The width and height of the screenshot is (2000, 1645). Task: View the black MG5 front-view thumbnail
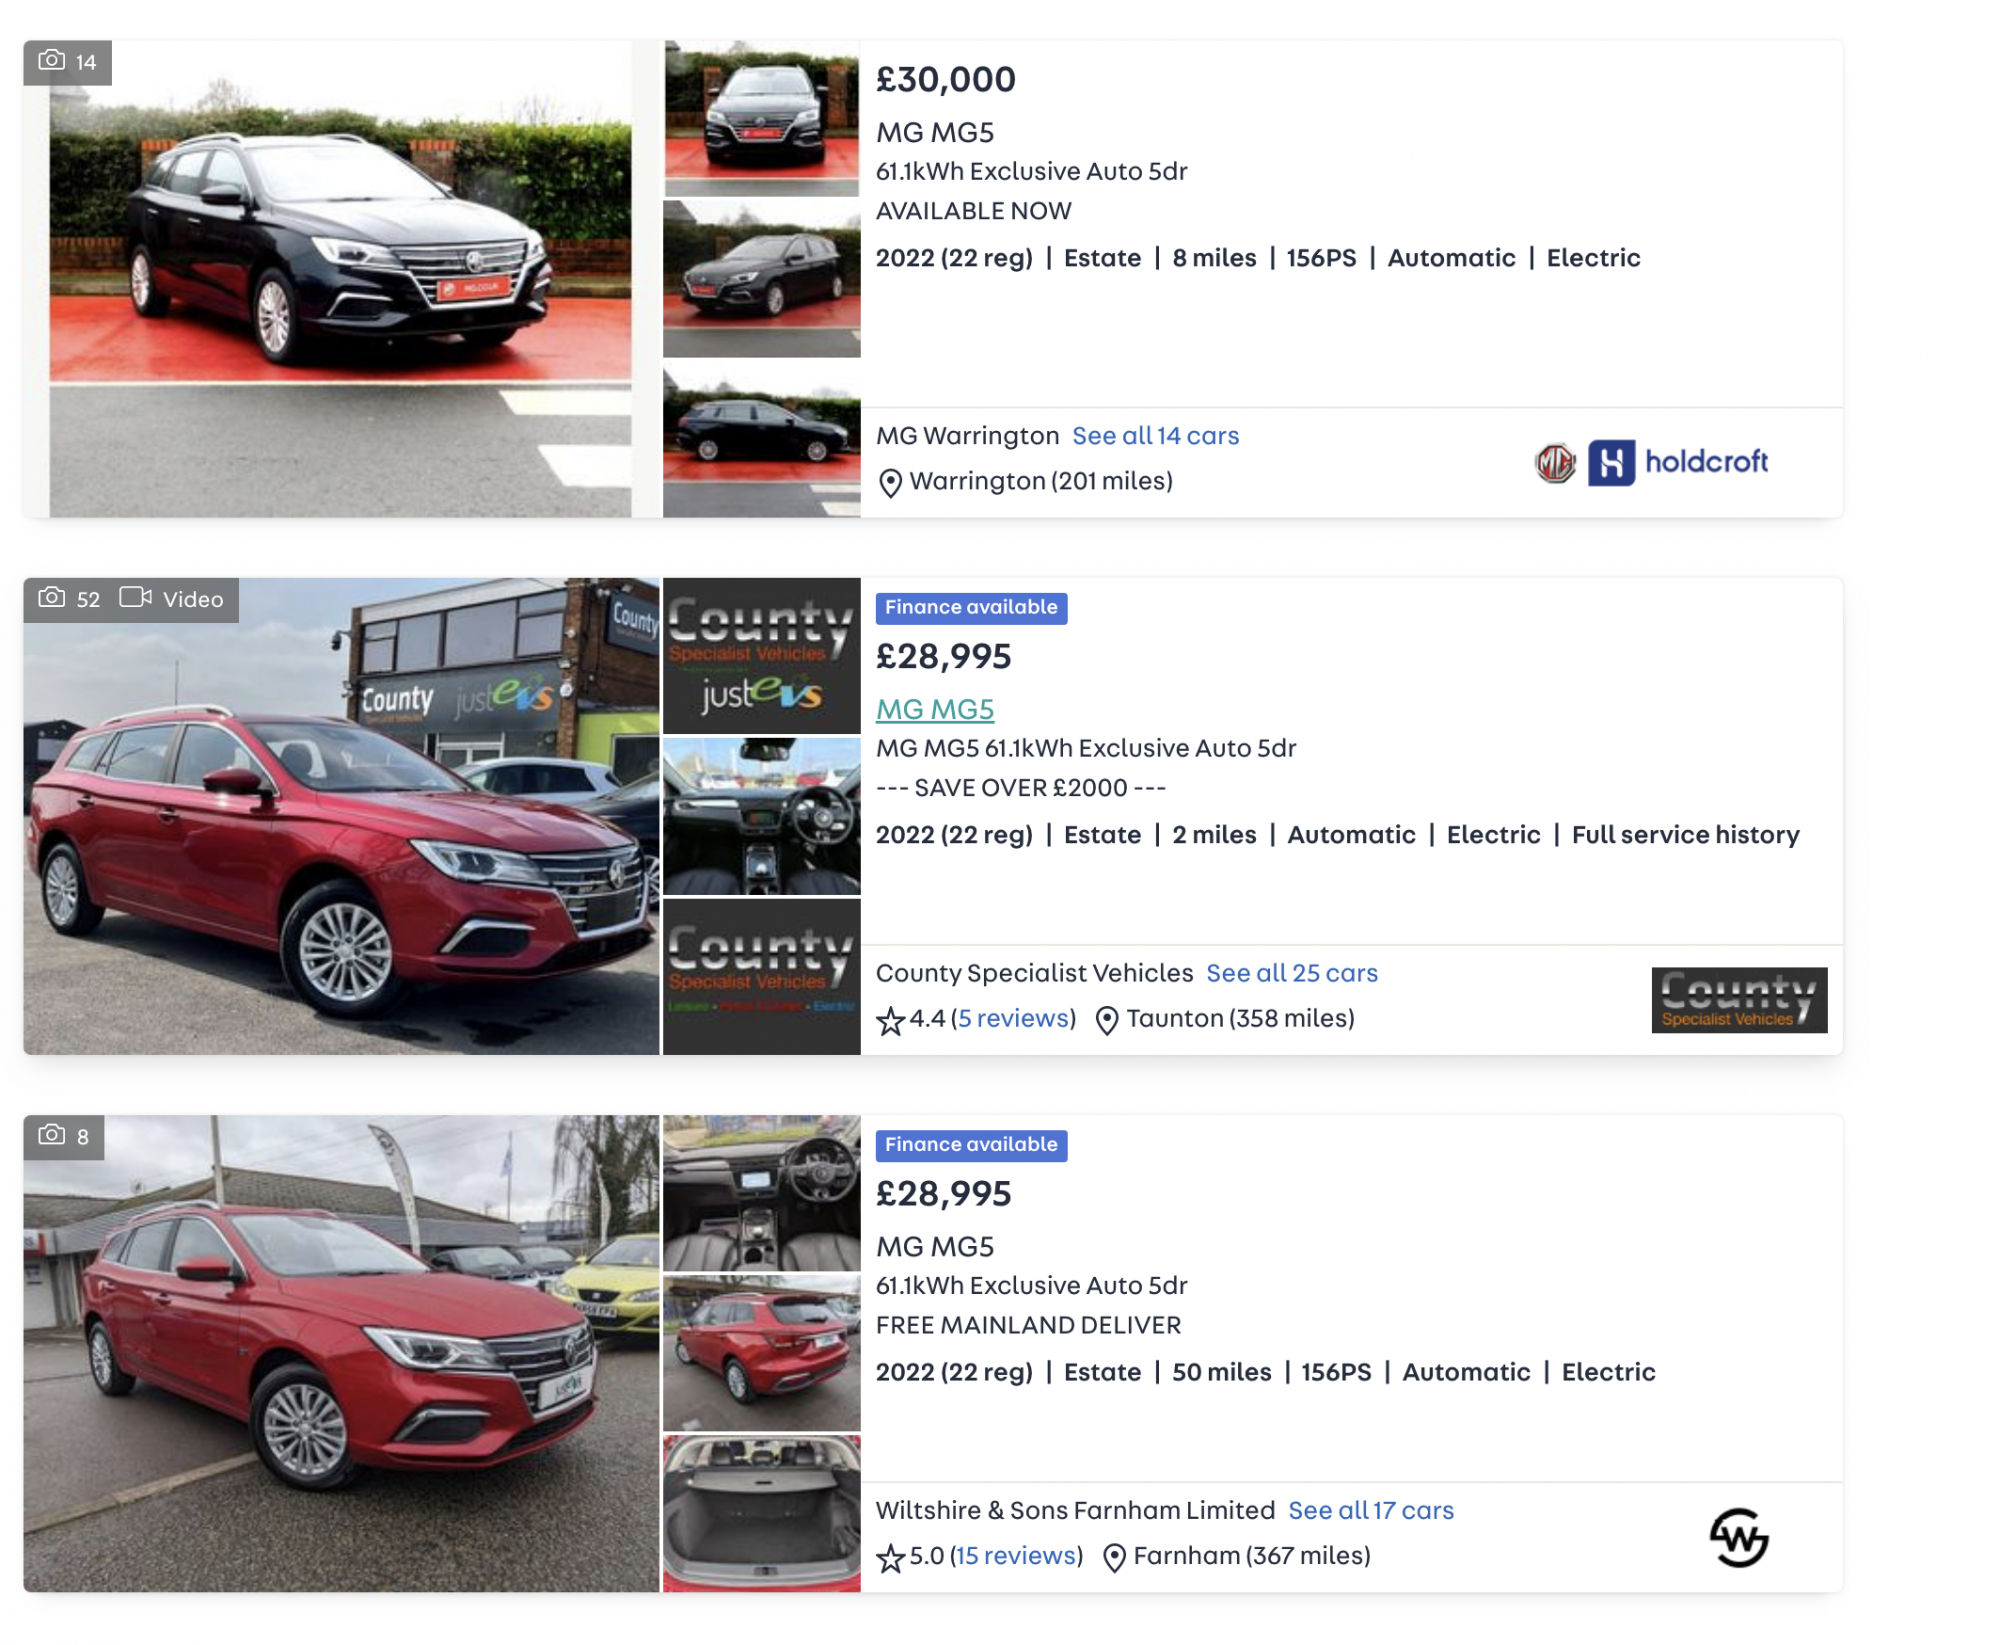click(x=761, y=118)
